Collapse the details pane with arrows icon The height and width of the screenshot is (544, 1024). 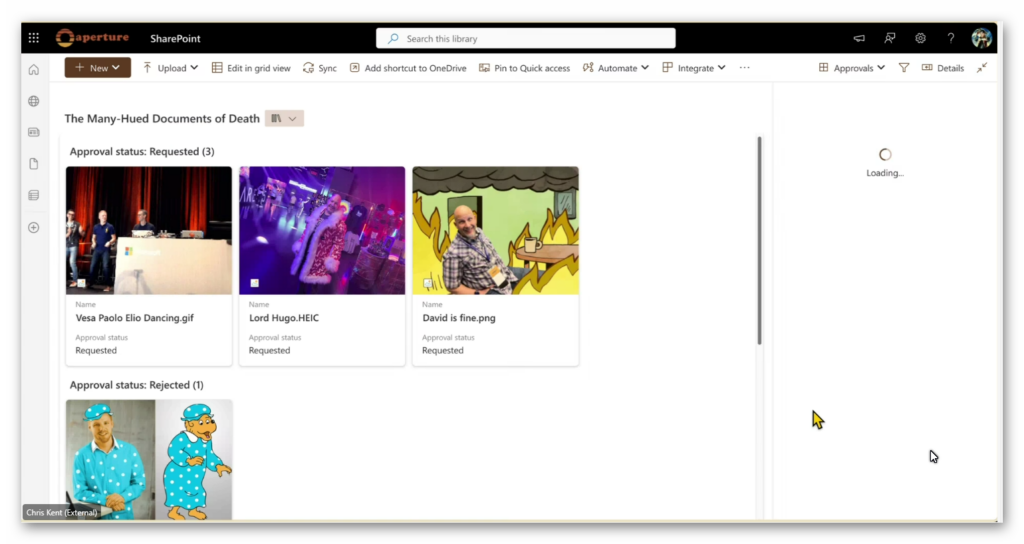click(x=982, y=68)
